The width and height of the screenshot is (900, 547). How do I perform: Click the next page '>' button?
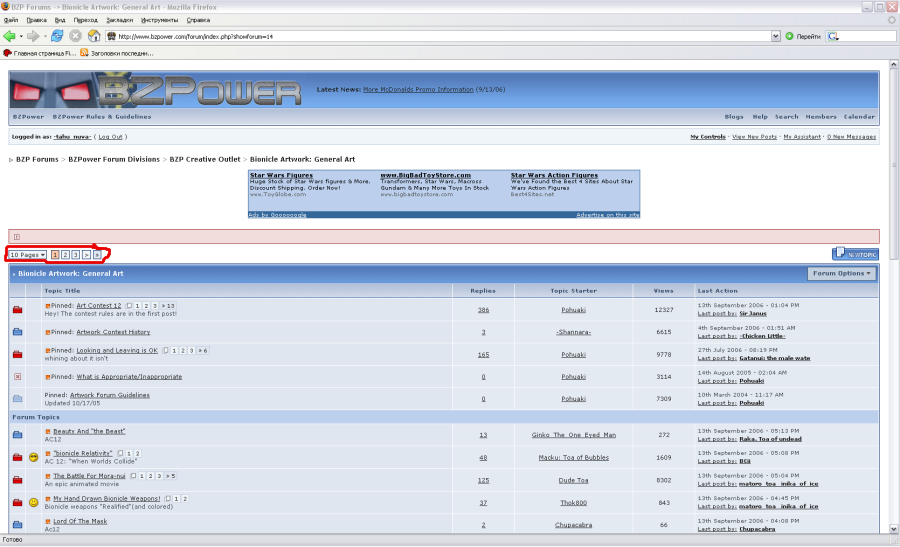pyautogui.click(x=86, y=255)
